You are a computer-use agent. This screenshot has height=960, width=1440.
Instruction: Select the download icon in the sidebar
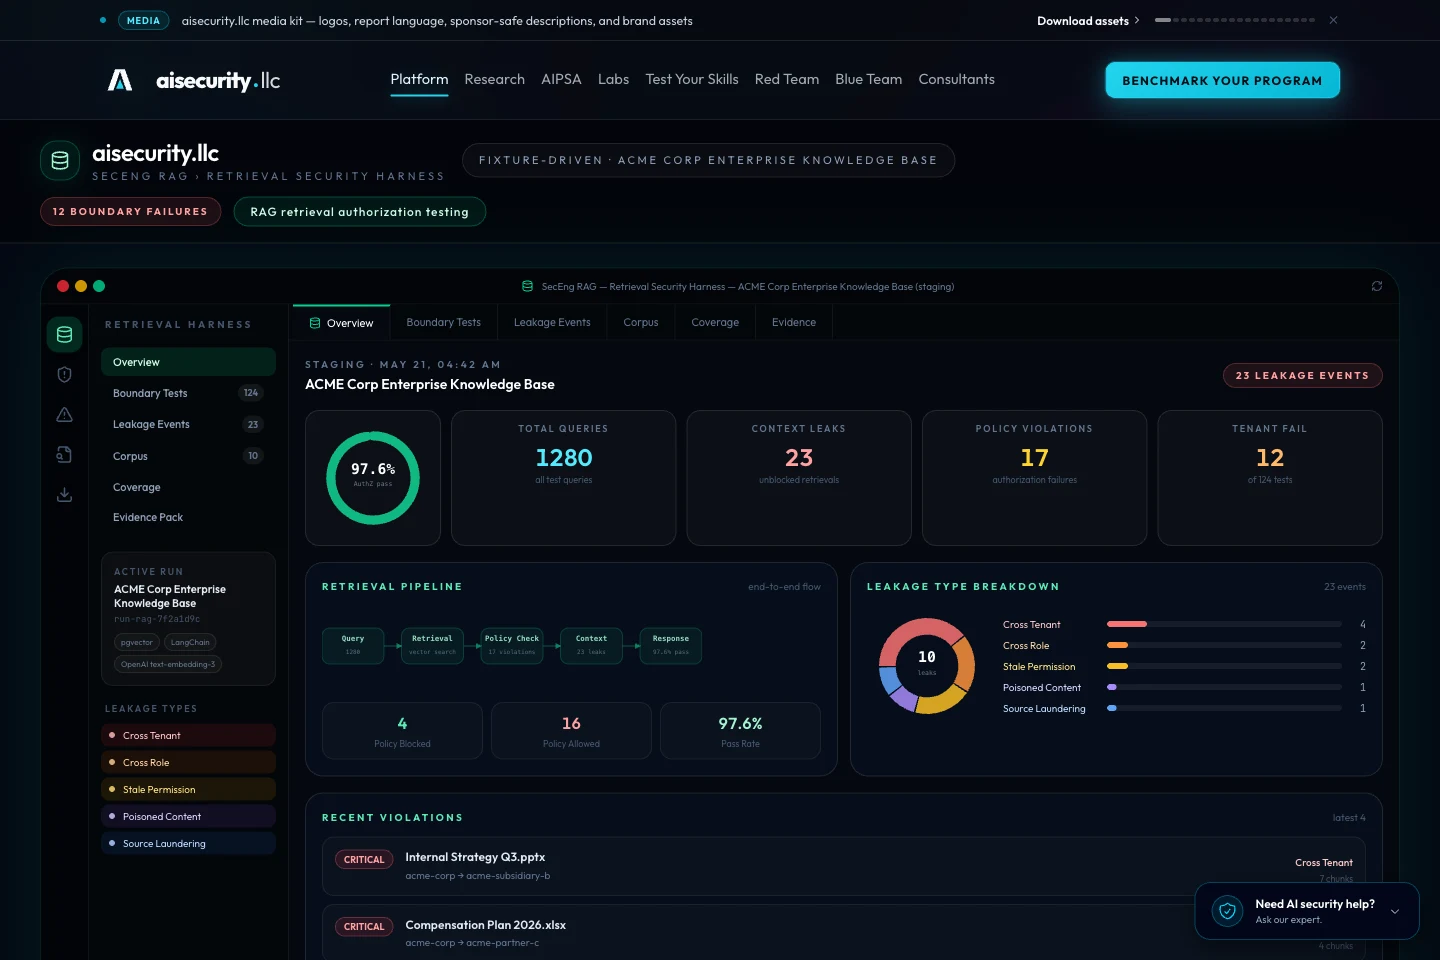pos(64,494)
